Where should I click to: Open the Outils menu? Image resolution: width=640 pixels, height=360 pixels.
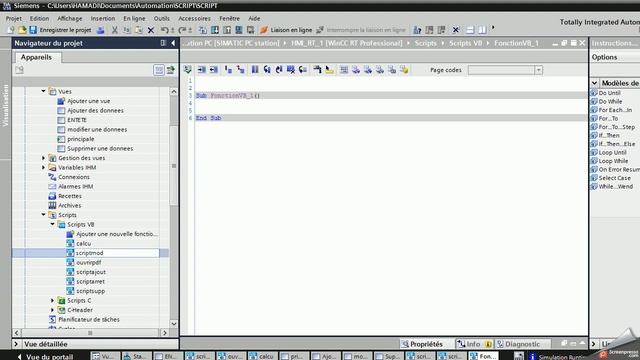(x=162, y=18)
